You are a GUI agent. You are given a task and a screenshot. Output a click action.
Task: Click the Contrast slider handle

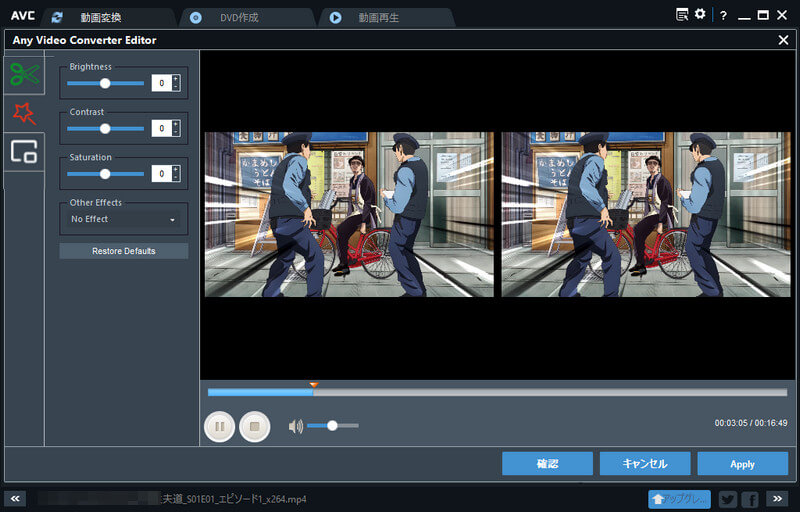[x=105, y=129]
